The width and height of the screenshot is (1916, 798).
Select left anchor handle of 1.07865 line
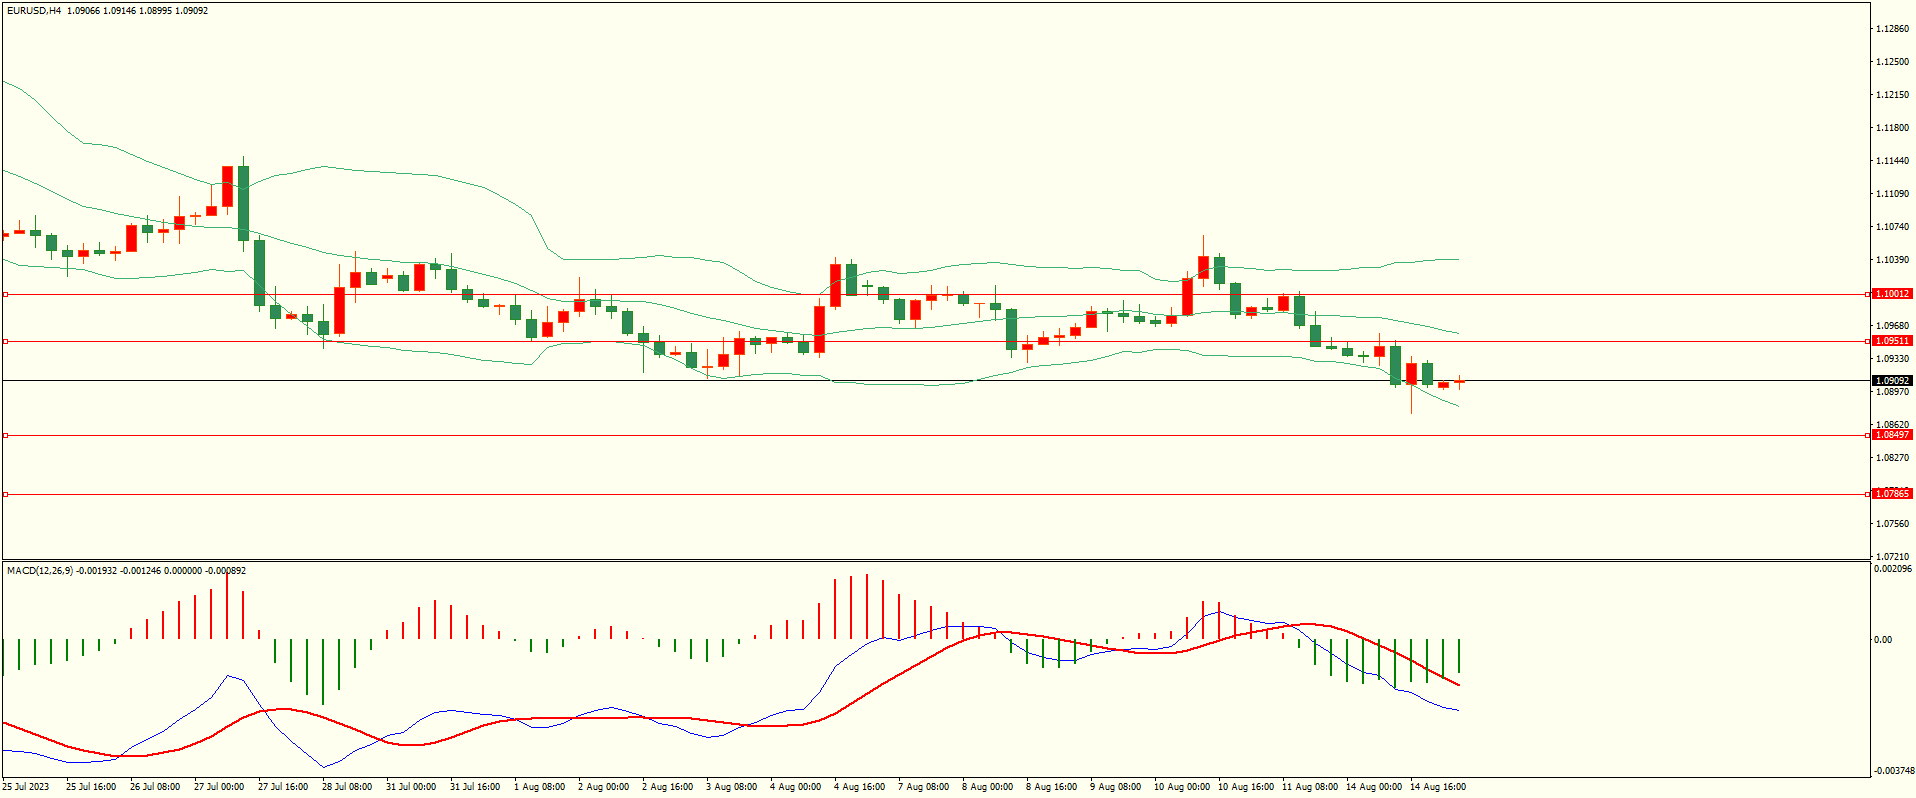click(x=6, y=495)
